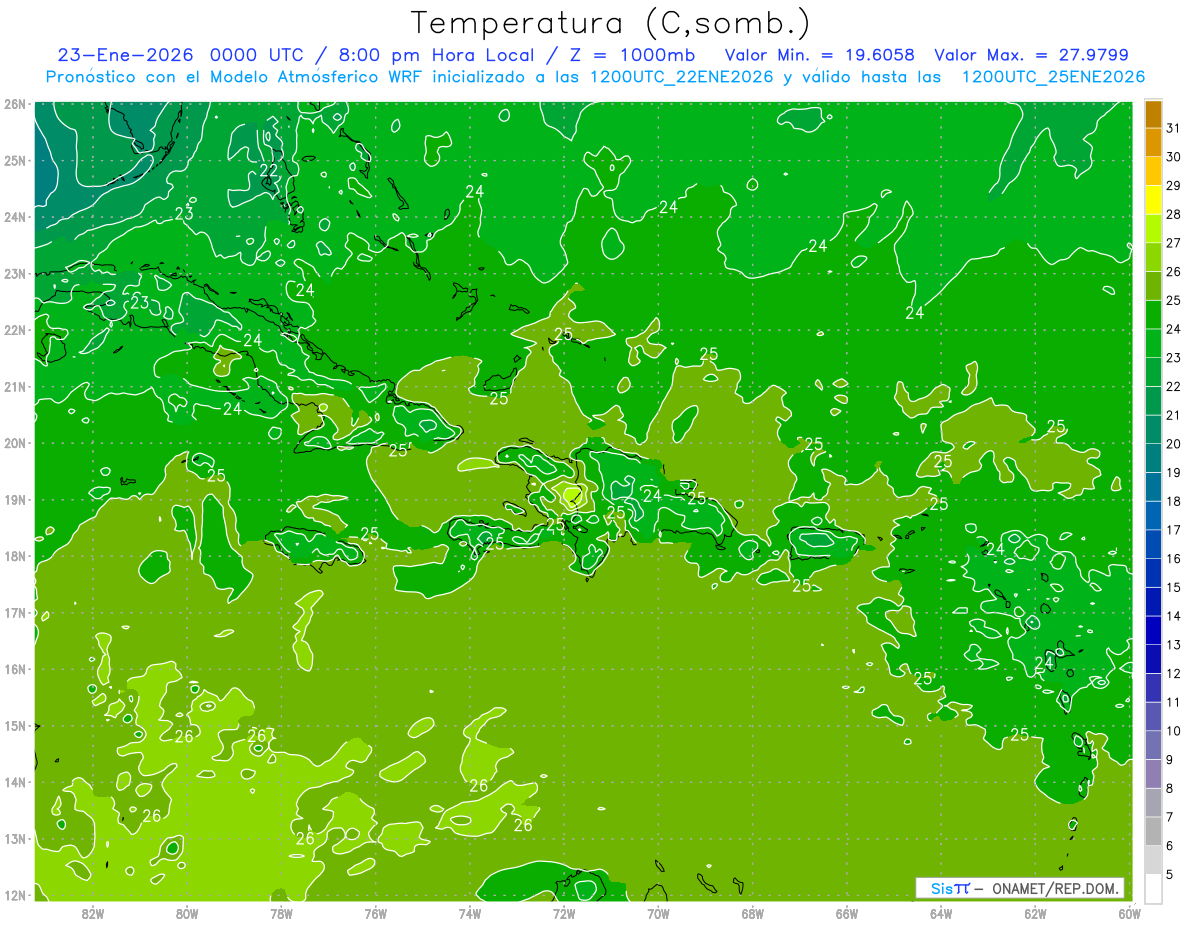
Task: Pick the teal legend swatch between 19 and 20
Action: point(1153,458)
